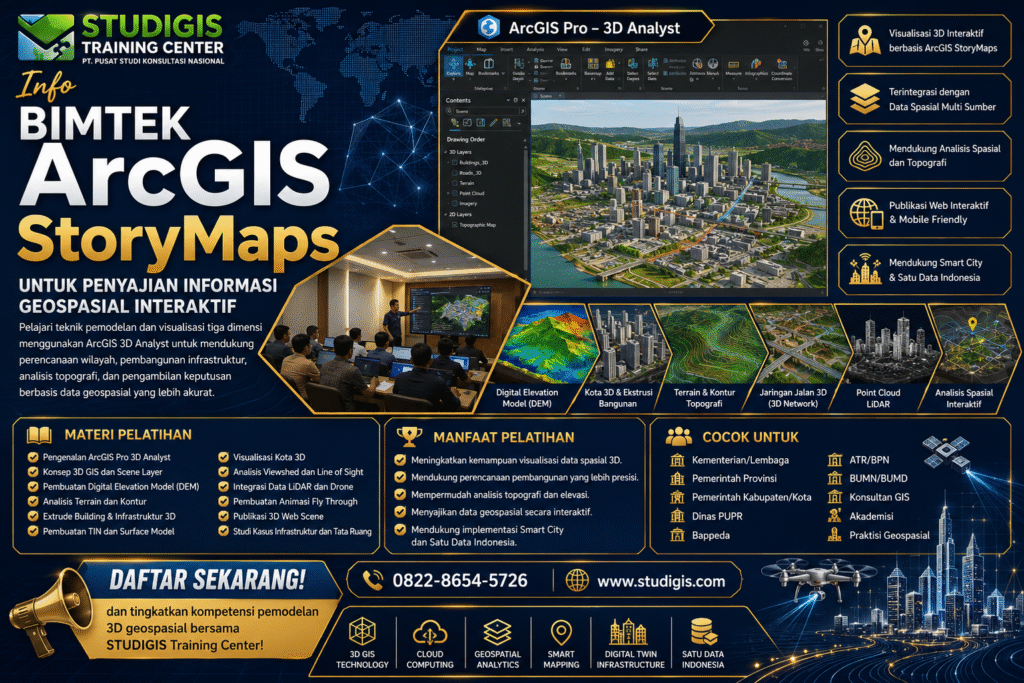Toggle visibility of the Buildings_3D layer
The image size is (1024, 683).
[x=455, y=163]
